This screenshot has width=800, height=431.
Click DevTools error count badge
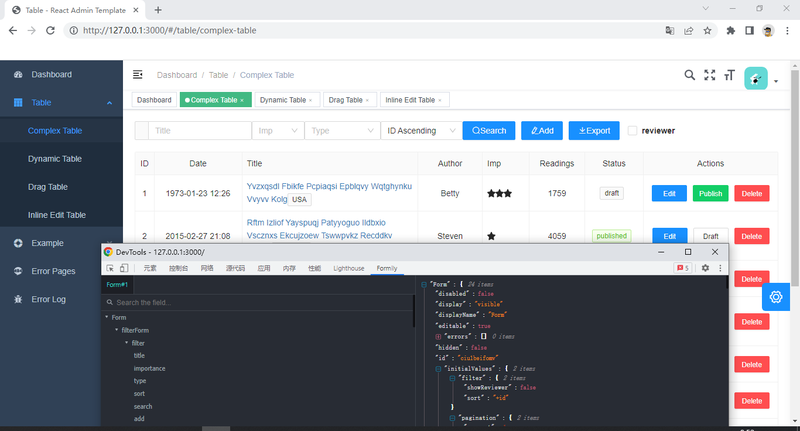(683, 268)
